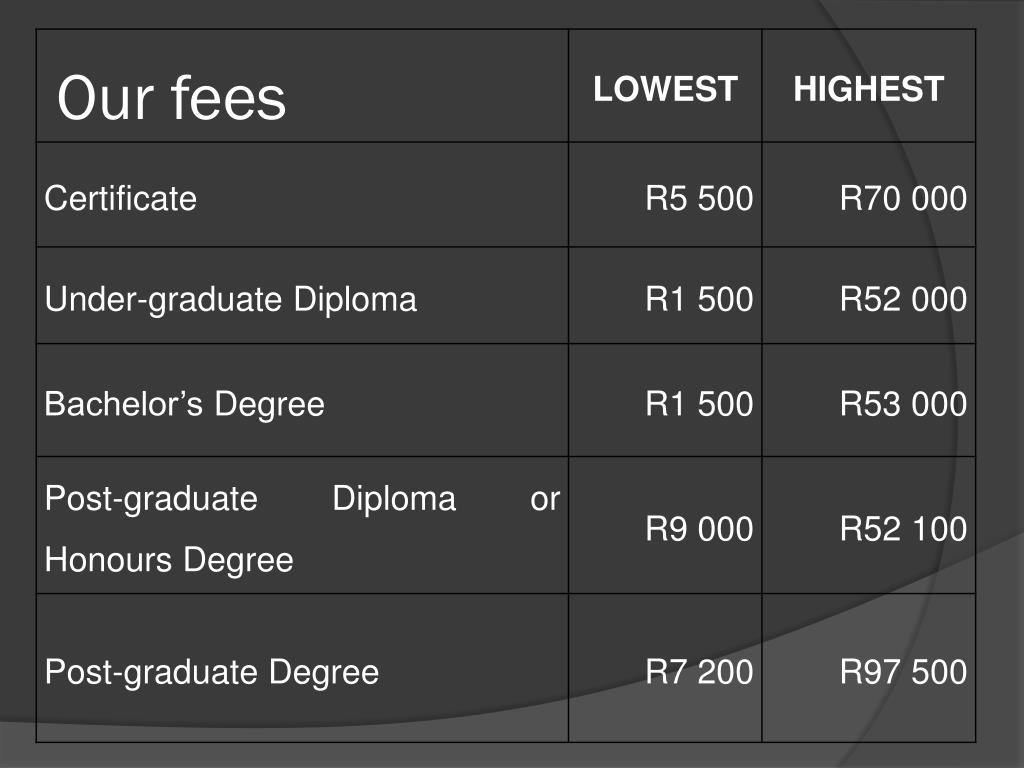The width and height of the screenshot is (1024, 768).
Task: Click the 'Our fees' table heading
Action: pyautogui.click(x=172, y=98)
